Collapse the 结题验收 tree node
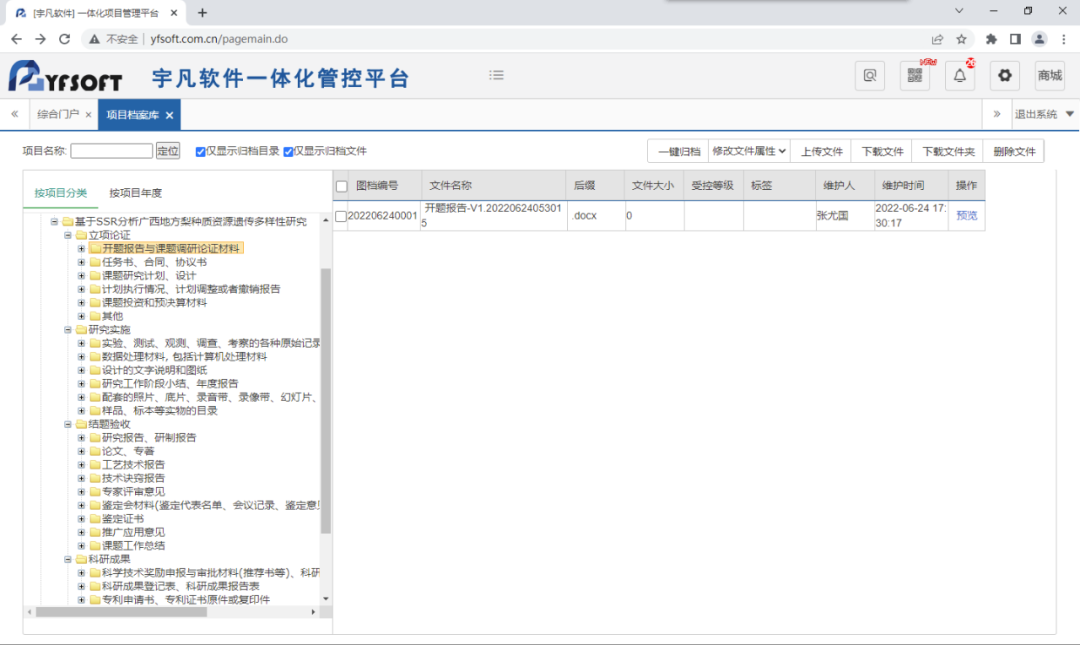This screenshot has height=645, width=1080. pyautogui.click(x=68, y=424)
